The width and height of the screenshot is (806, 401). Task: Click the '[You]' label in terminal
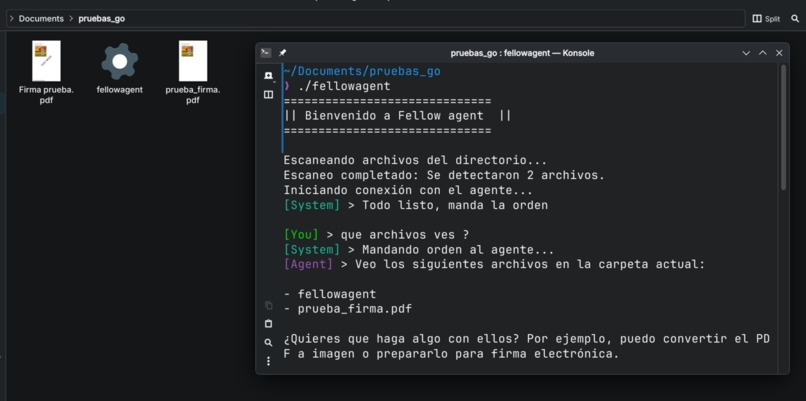[301, 235]
